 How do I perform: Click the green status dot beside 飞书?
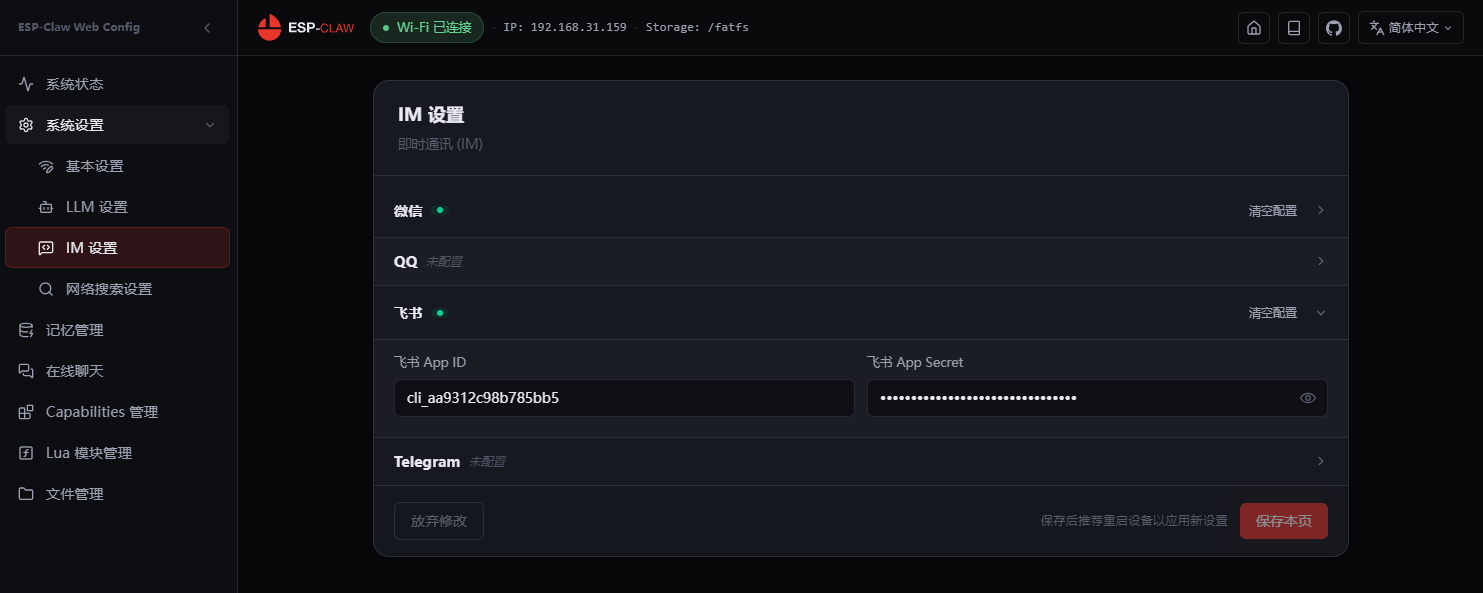[439, 313]
